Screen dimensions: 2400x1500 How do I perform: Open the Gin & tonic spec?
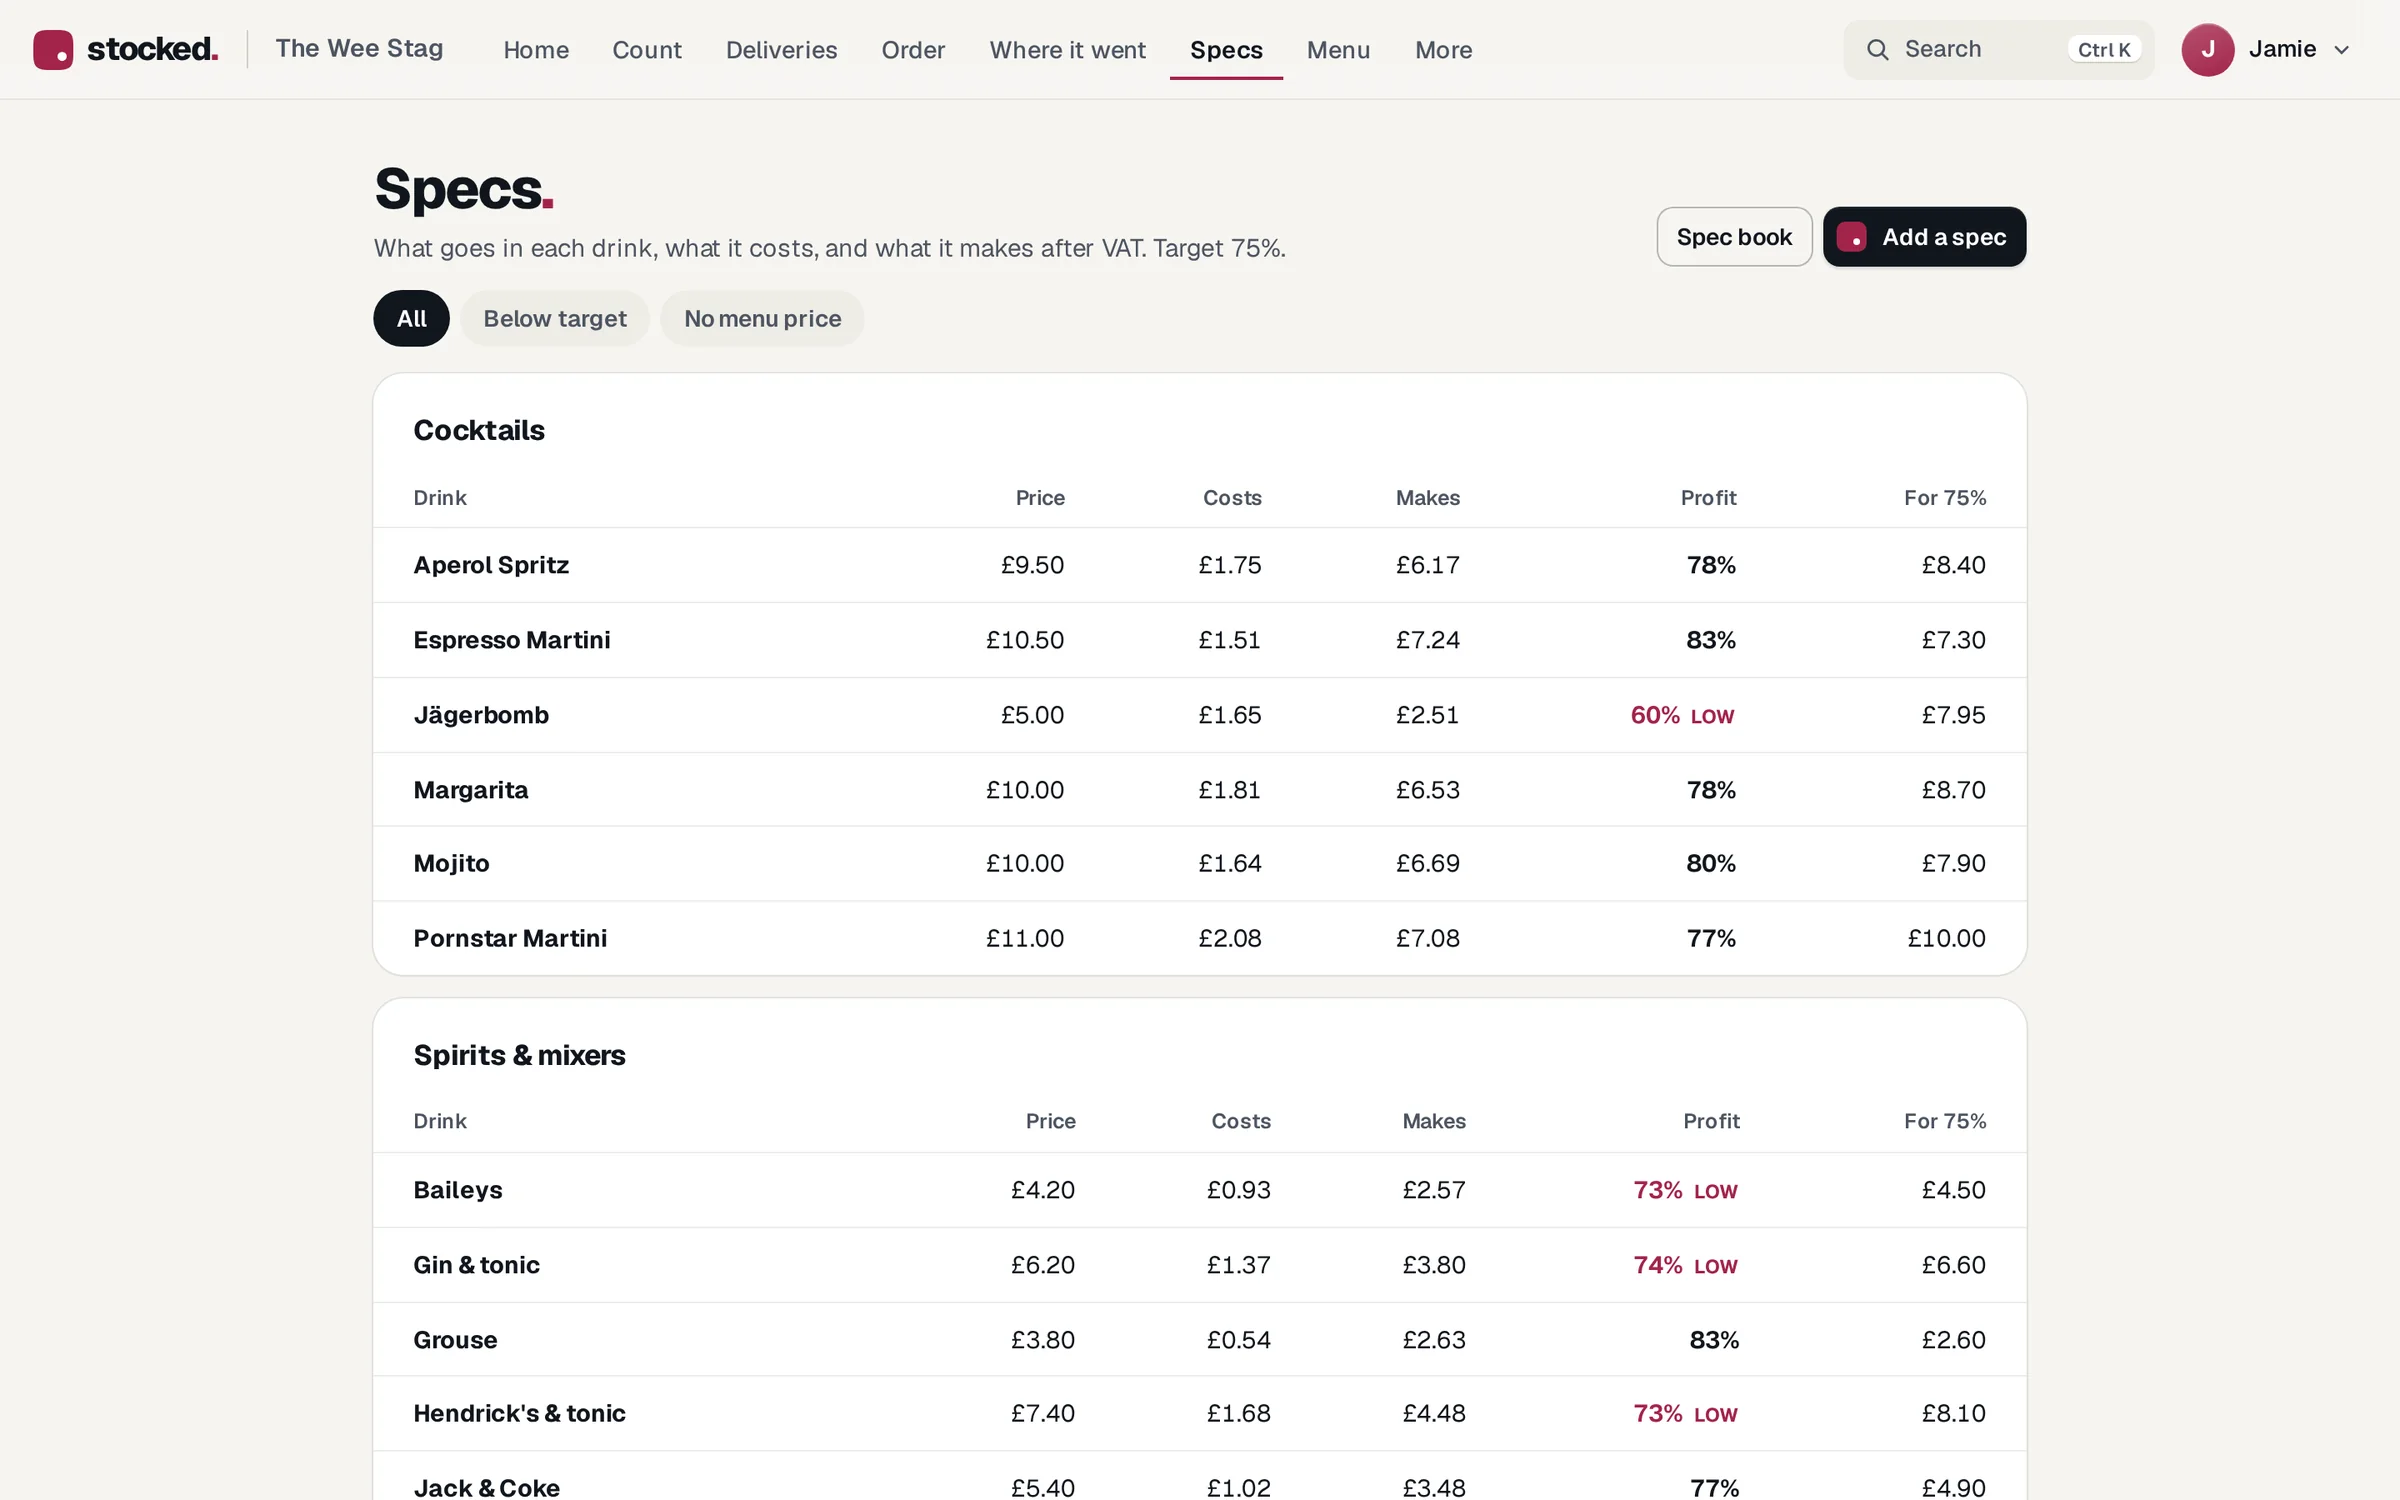point(1200,1265)
